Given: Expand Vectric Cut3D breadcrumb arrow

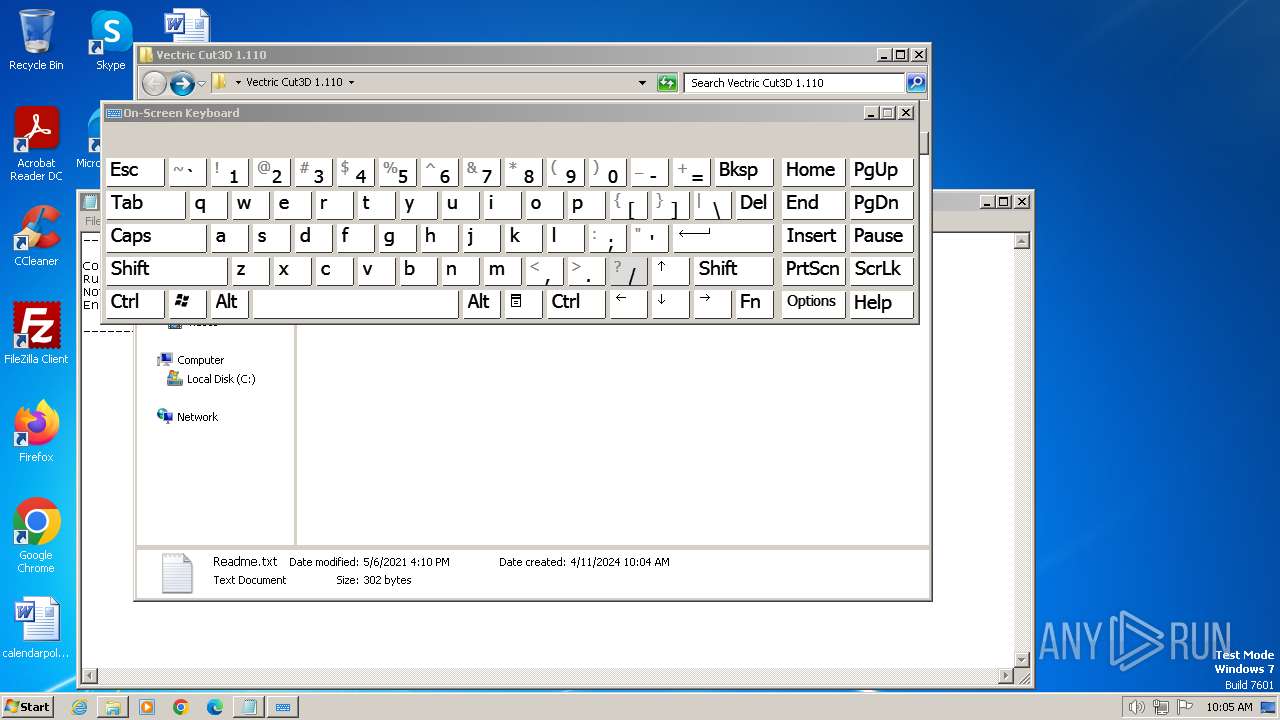Looking at the screenshot, I should tap(351, 83).
